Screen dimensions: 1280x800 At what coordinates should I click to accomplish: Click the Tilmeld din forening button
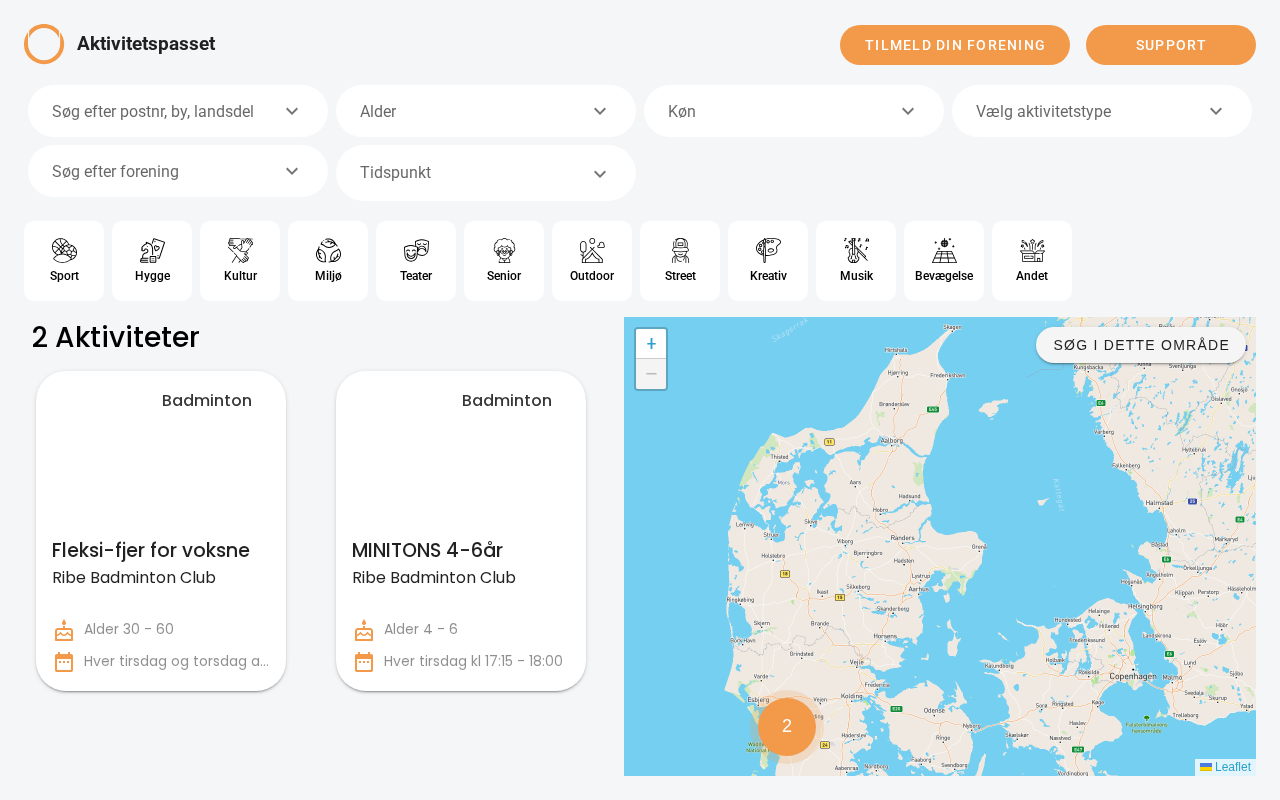click(955, 45)
